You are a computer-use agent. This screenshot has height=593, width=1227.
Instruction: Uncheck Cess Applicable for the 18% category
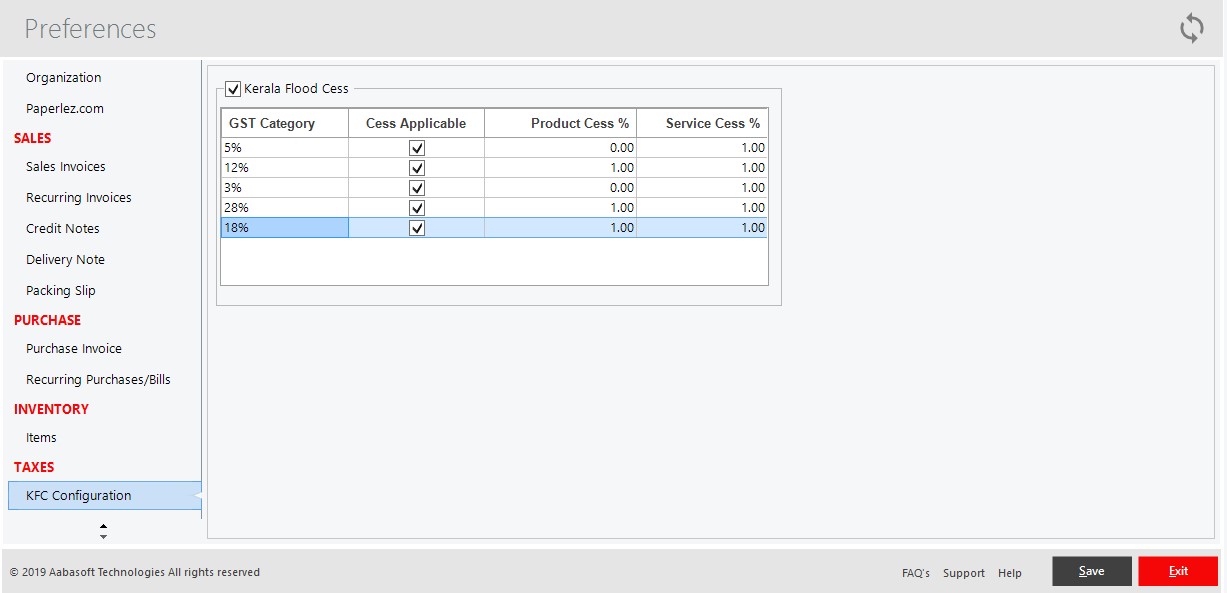tap(416, 227)
